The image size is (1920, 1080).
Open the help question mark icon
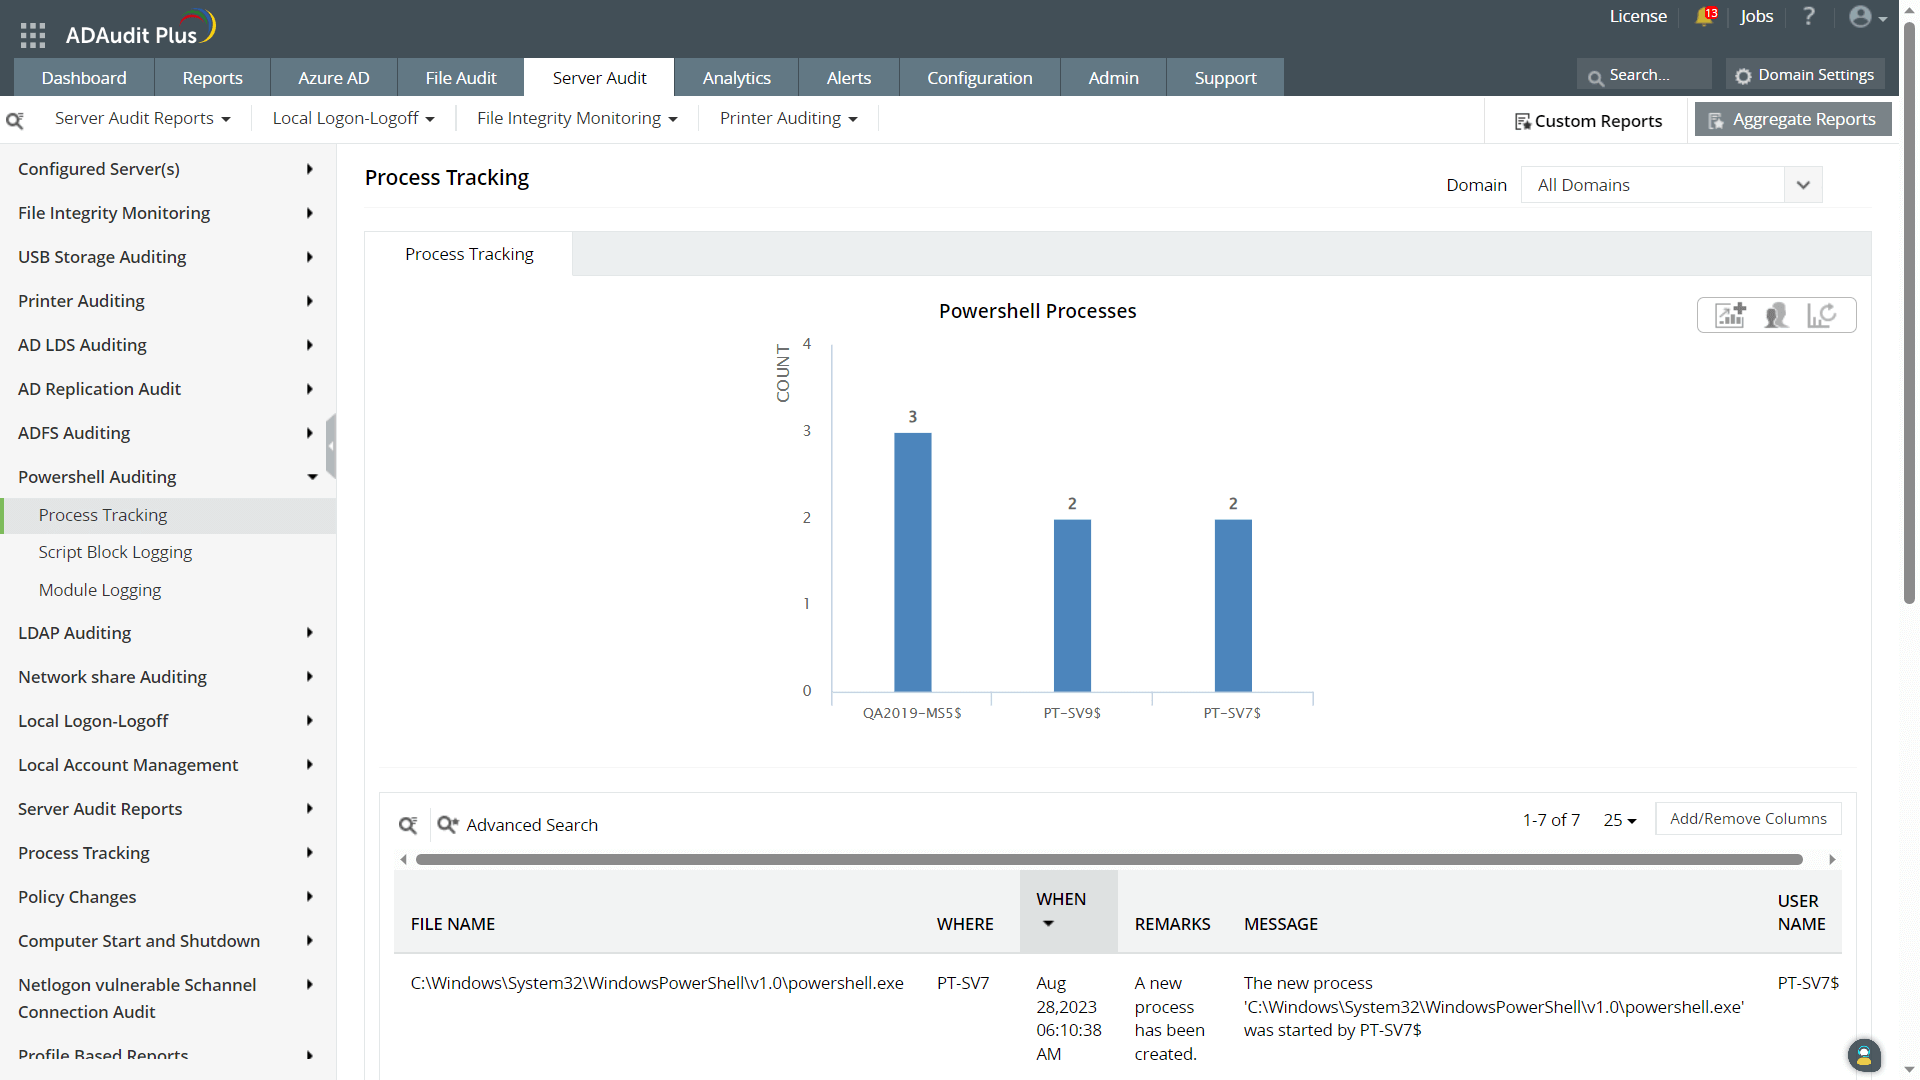pos(1809,17)
